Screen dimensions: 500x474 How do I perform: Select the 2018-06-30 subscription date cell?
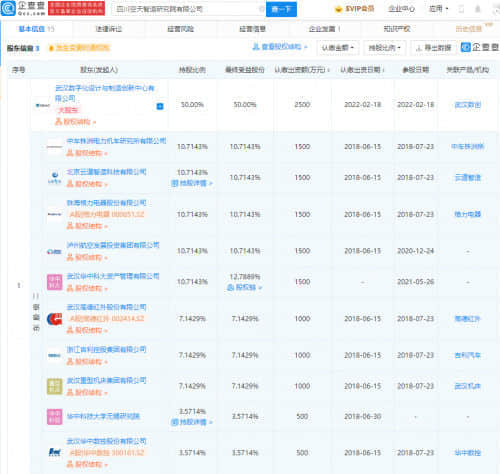[x=362, y=417]
